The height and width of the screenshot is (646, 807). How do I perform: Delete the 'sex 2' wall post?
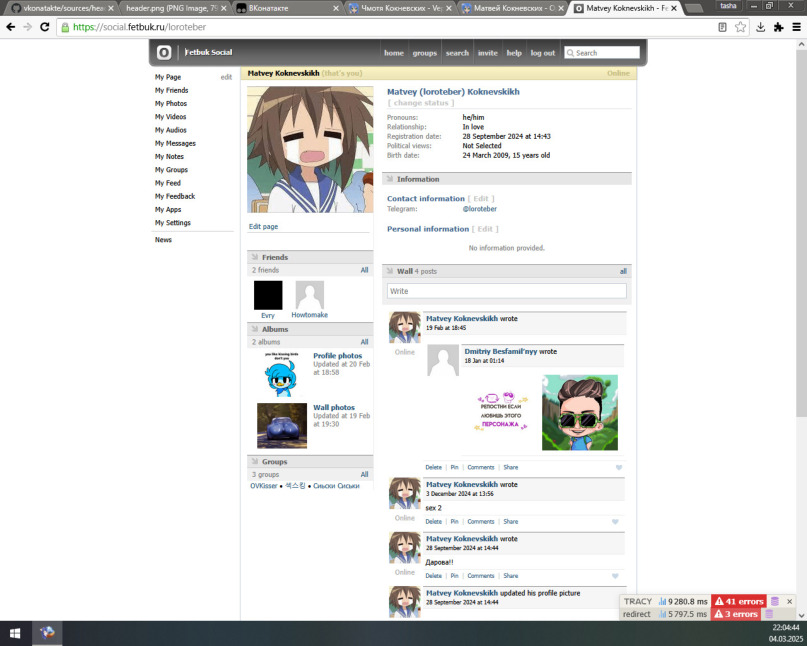coord(433,521)
